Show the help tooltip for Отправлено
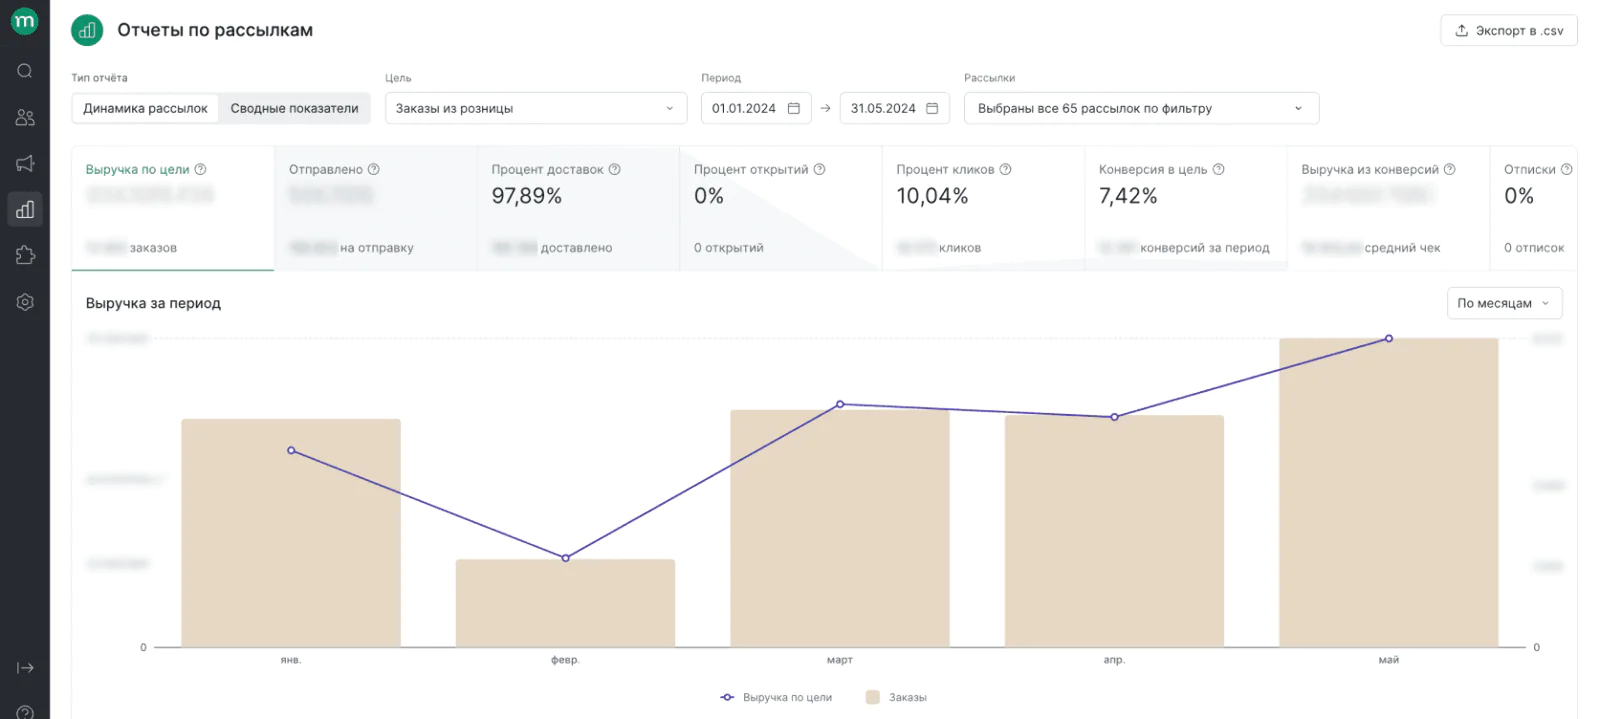The image size is (1599, 719). [374, 169]
